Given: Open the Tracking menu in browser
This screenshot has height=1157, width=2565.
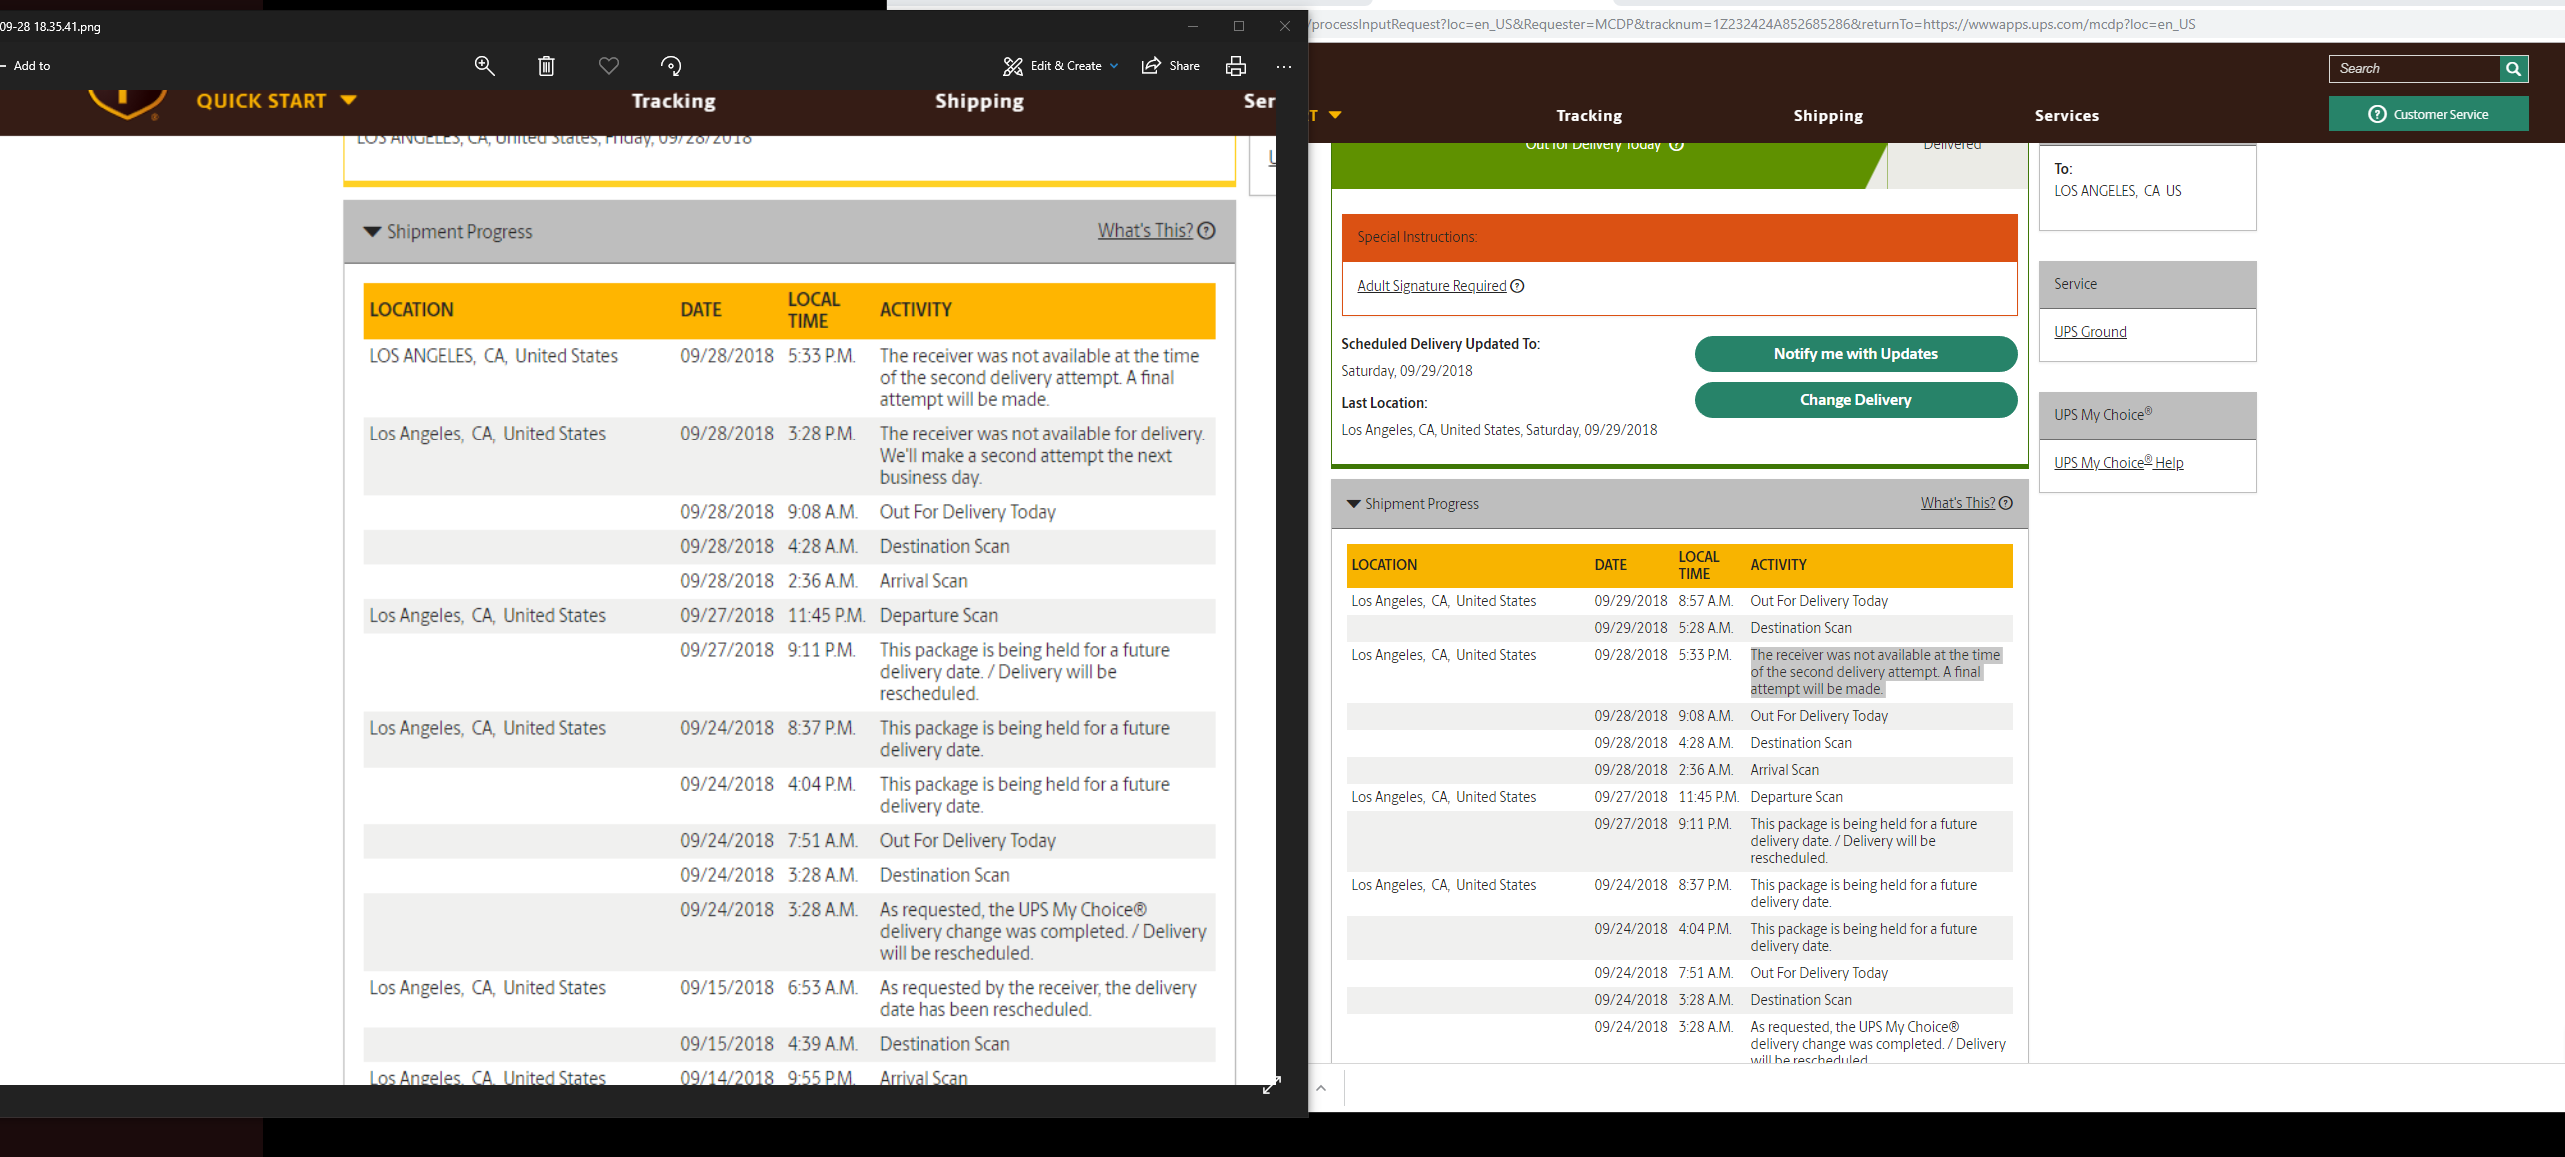Looking at the screenshot, I should [x=1588, y=116].
